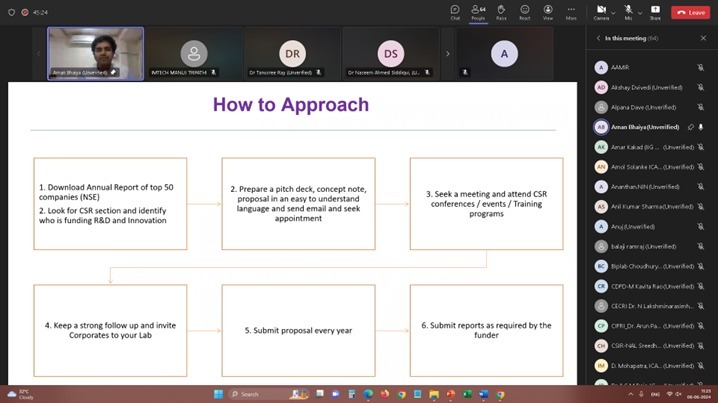The image size is (718, 403).
Task: Show next participants in video strip
Action: [447, 53]
